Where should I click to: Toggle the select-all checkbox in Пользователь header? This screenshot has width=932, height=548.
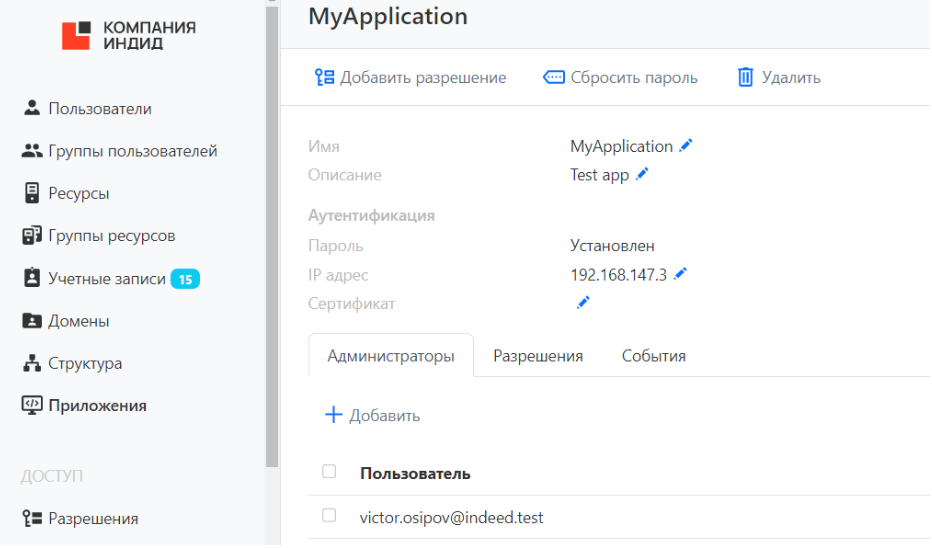(329, 472)
